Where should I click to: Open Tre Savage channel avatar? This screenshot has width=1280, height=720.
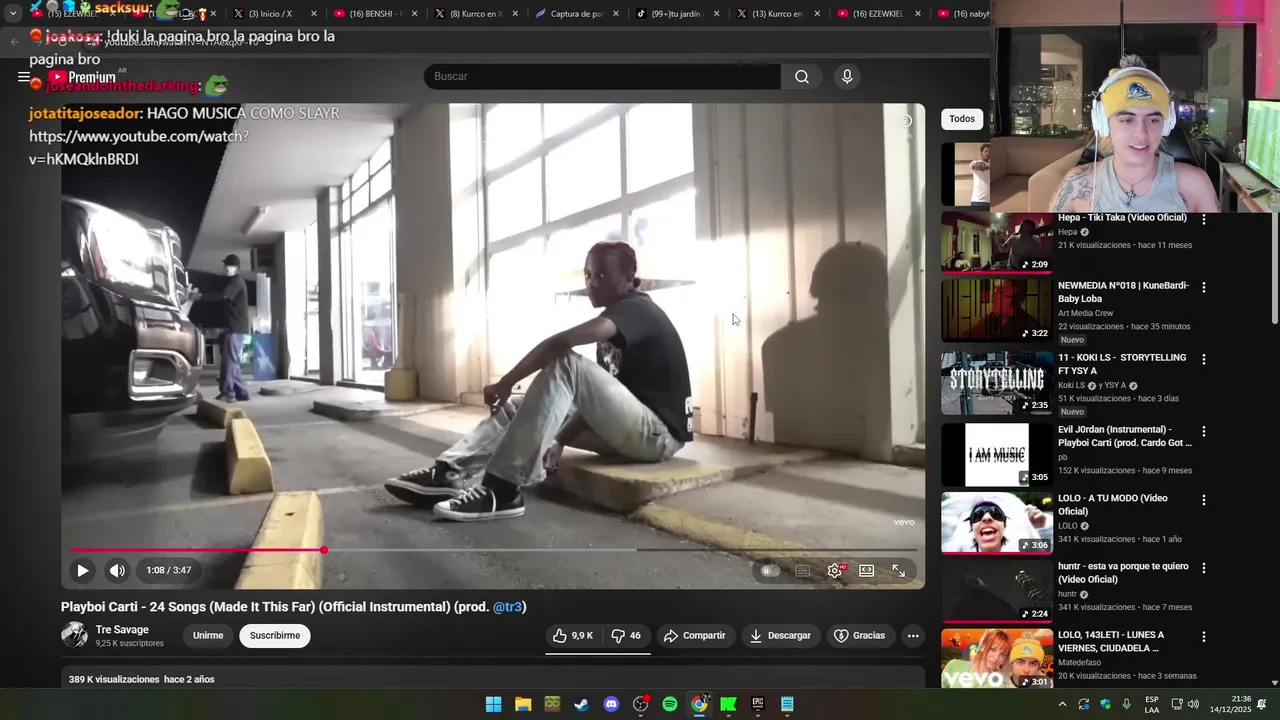click(x=74, y=635)
